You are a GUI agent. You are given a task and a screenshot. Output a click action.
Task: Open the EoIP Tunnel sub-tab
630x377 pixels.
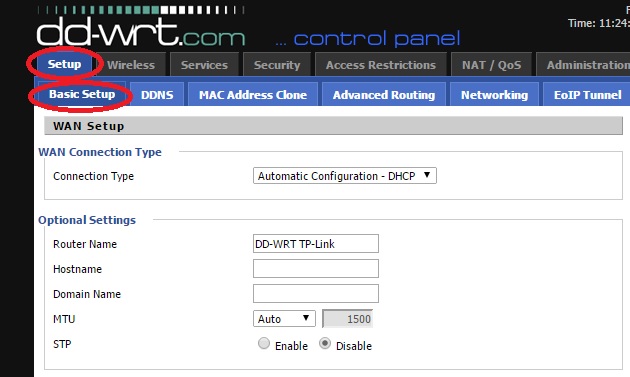pos(587,95)
